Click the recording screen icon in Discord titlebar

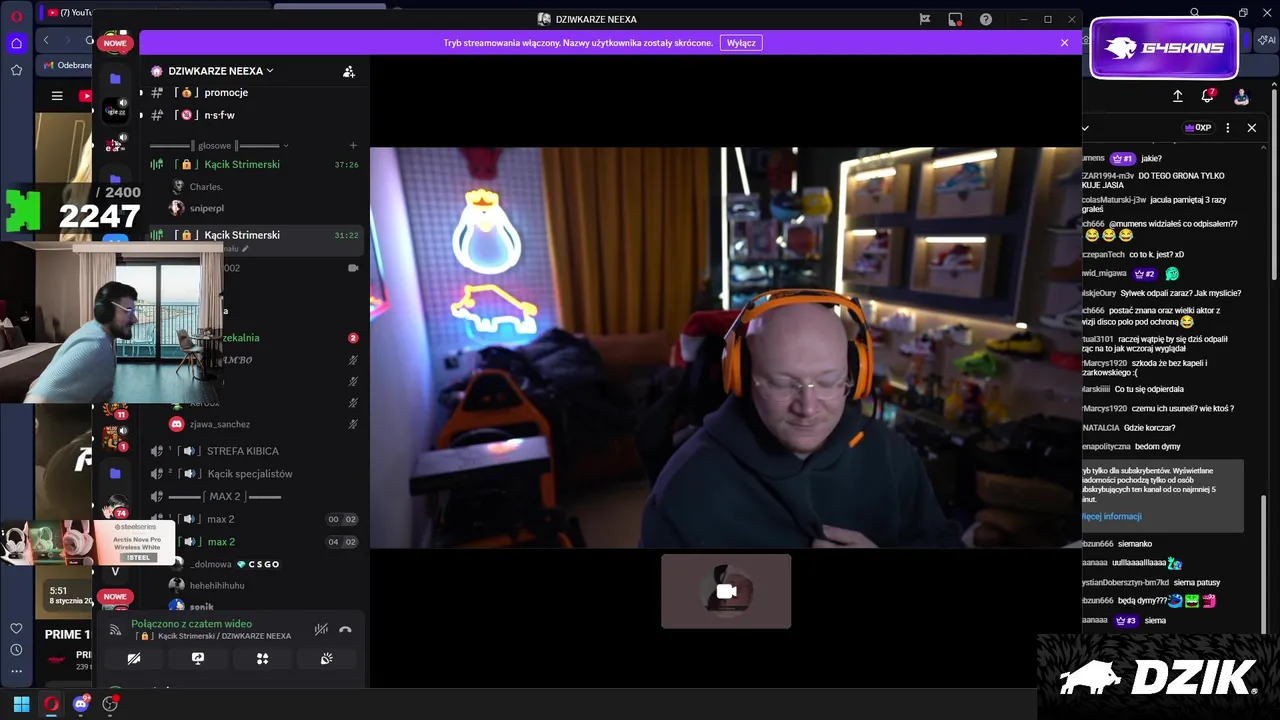tap(955, 19)
